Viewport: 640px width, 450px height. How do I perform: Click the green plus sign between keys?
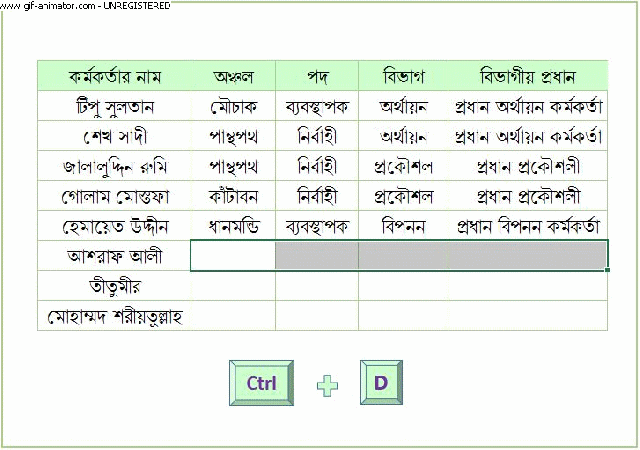(x=327, y=384)
